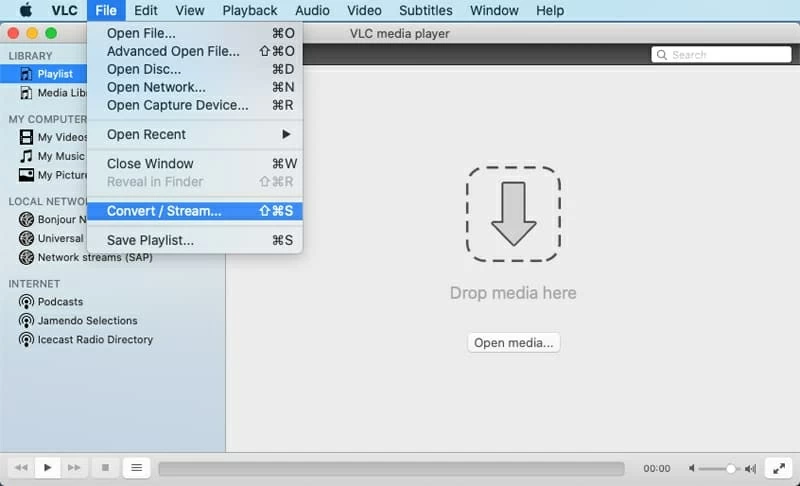Viewport: 800px width, 486px height.
Task: Click the My Pictures image icon
Action: [26, 175]
